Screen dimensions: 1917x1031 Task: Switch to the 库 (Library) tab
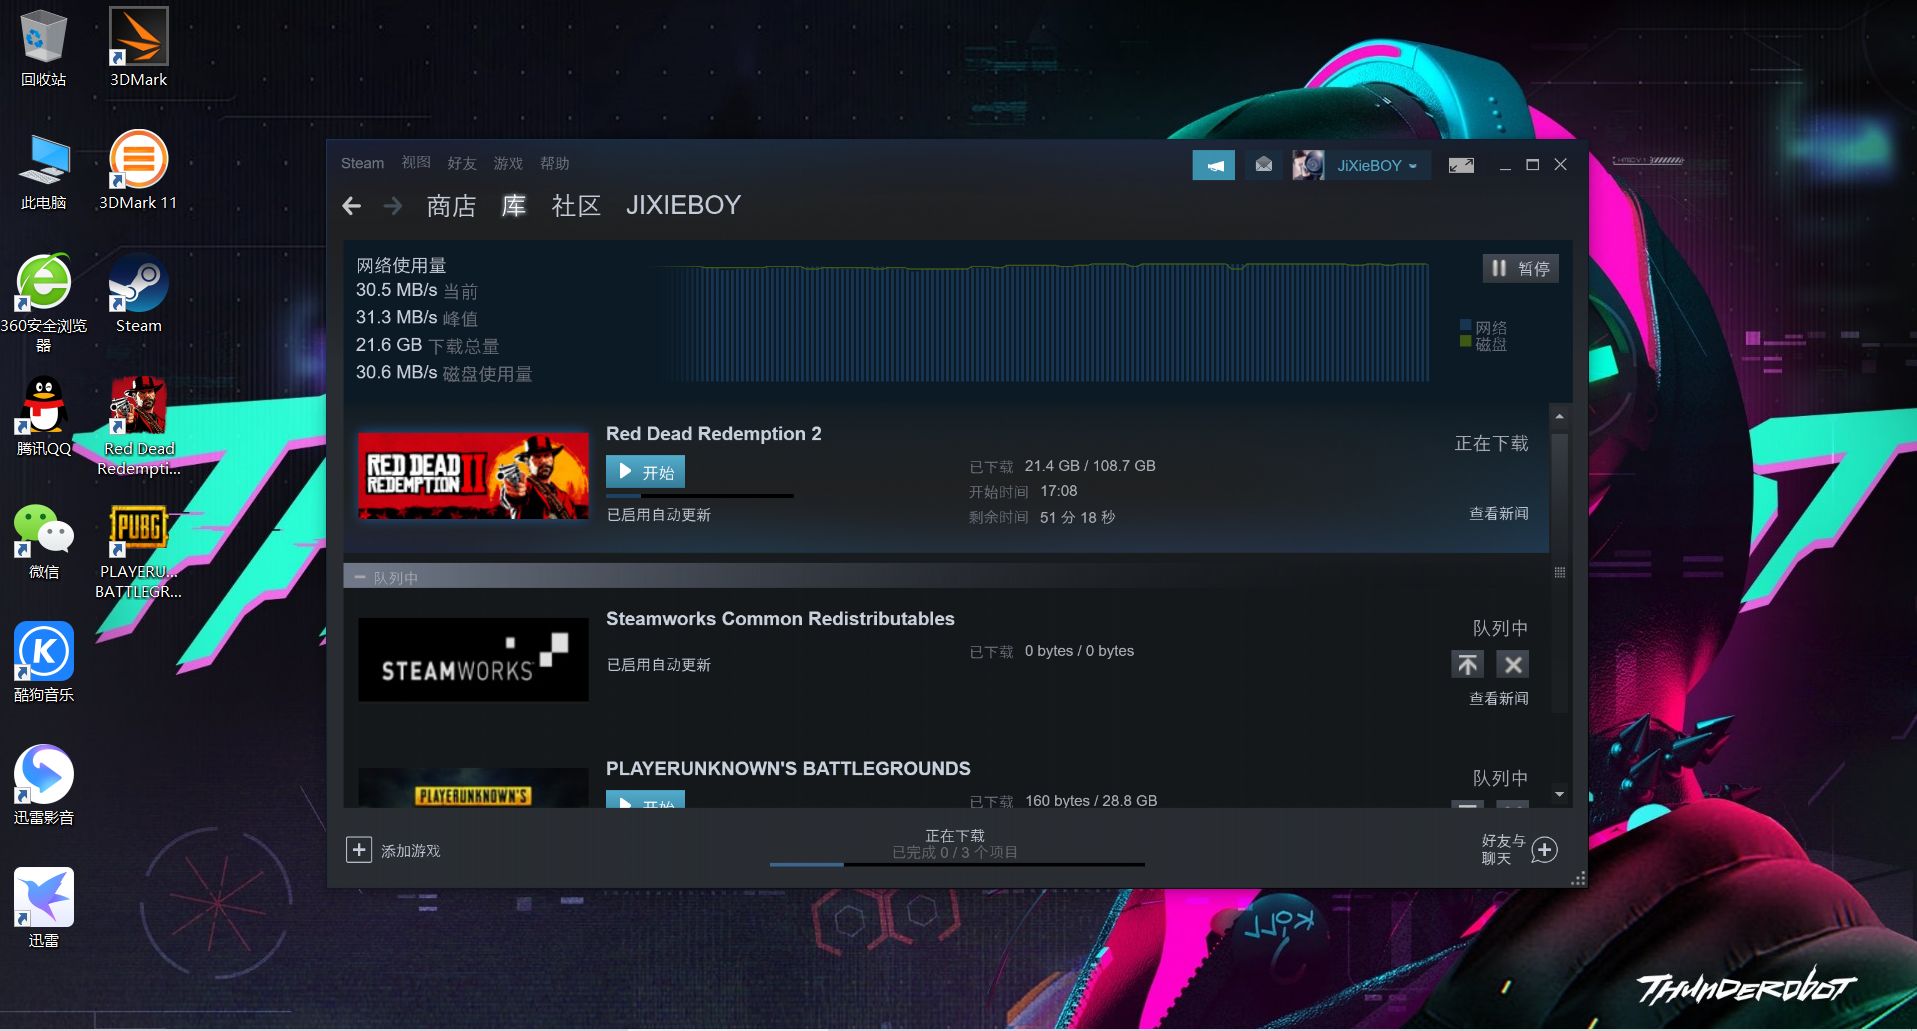pyautogui.click(x=514, y=206)
